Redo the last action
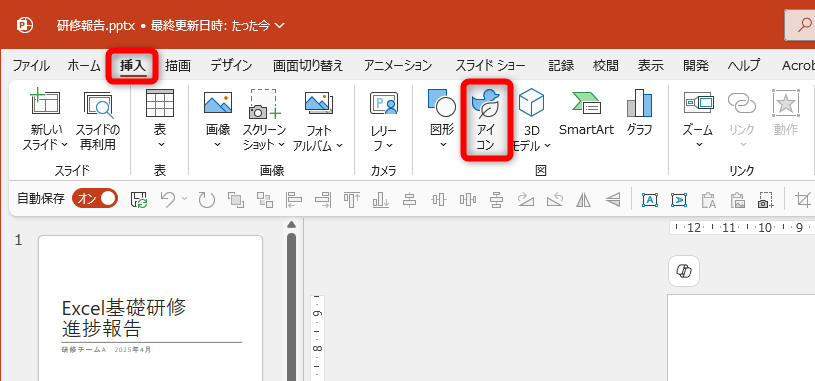This screenshot has height=381, width=815. point(206,199)
